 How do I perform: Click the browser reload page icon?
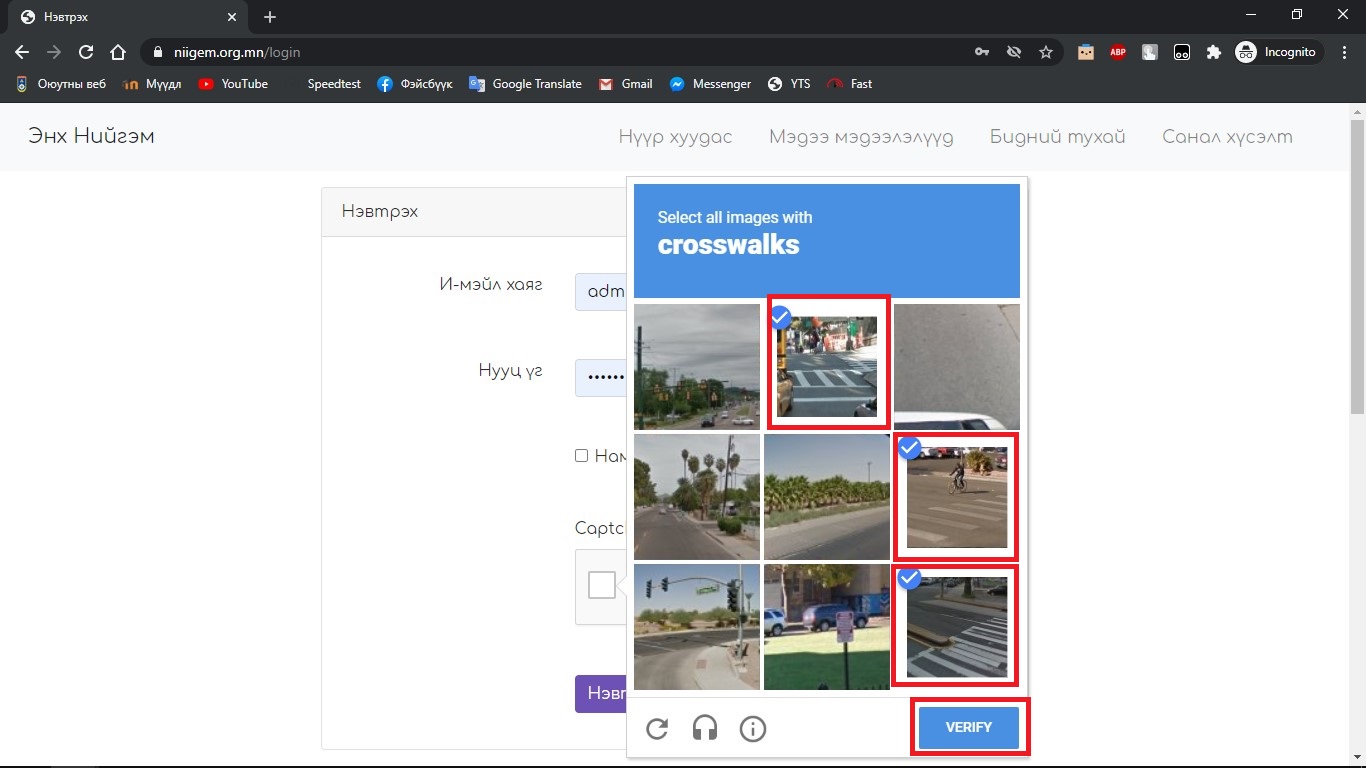tap(86, 52)
